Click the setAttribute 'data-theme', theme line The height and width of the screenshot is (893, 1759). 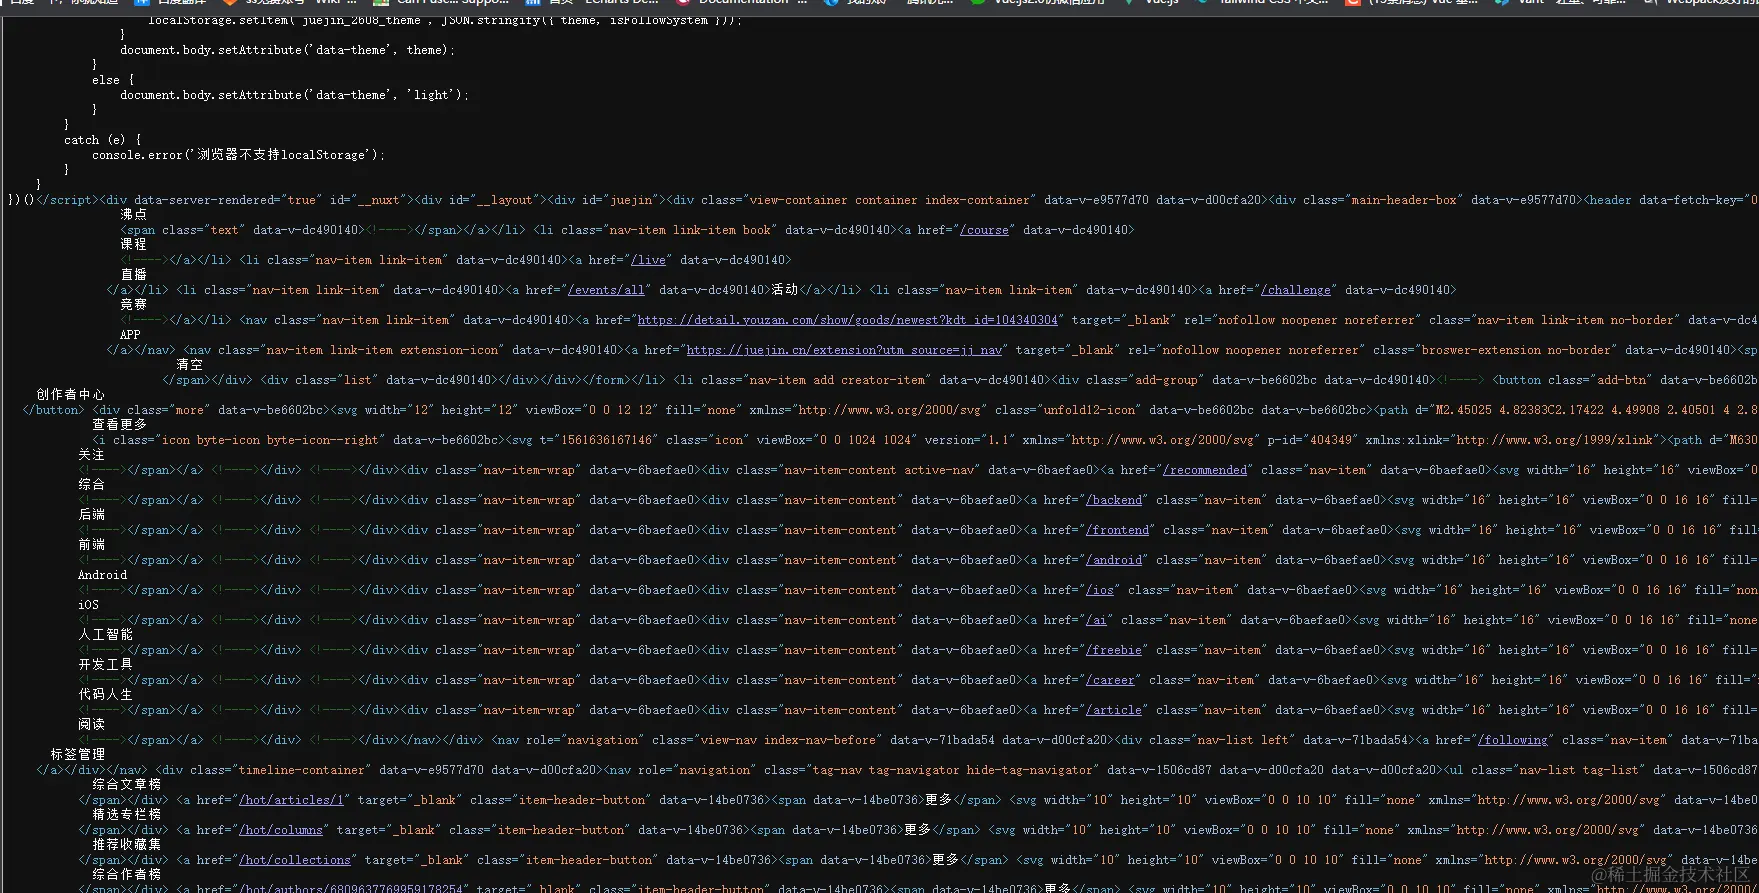pos(287,50)
